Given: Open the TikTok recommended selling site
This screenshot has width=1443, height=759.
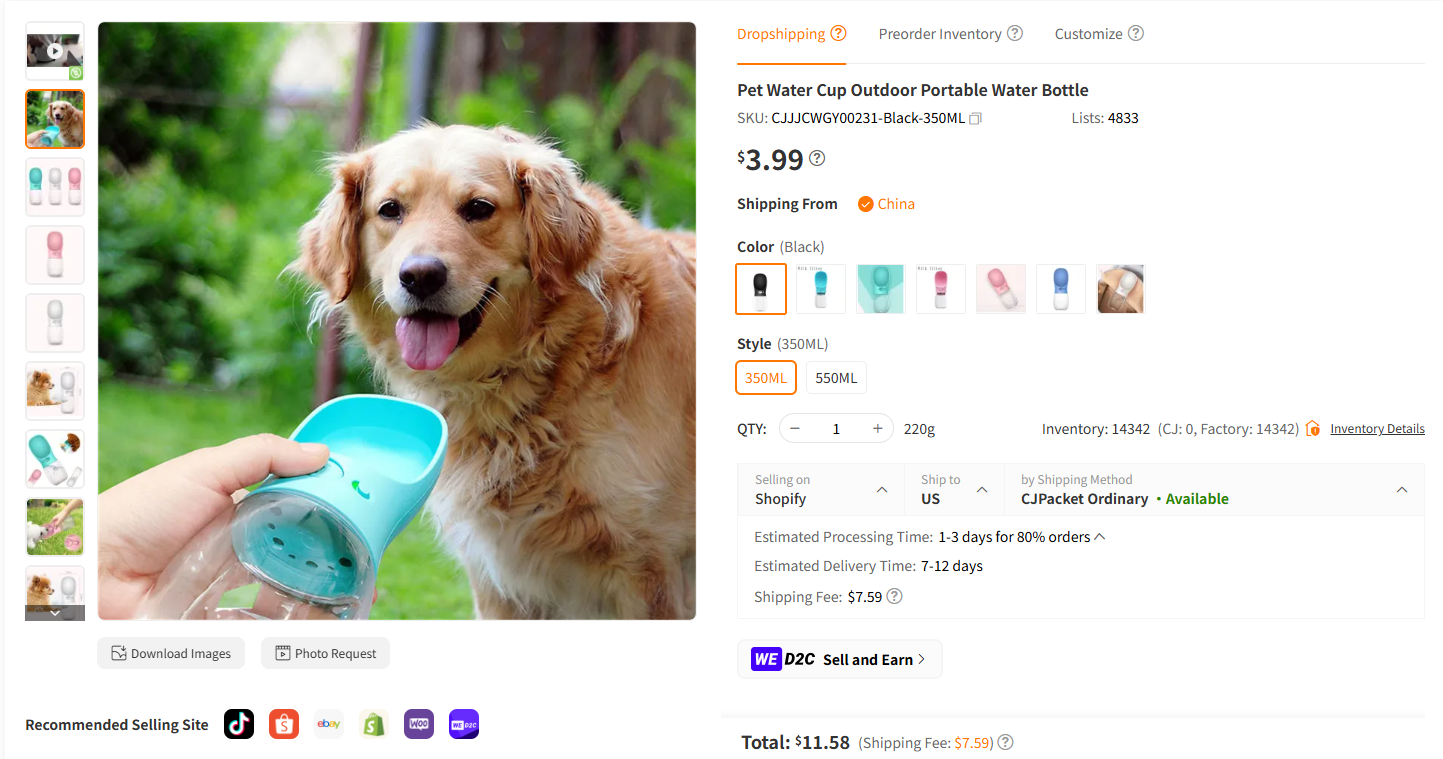Looking at the screenshot, I should tap(238, 723).
